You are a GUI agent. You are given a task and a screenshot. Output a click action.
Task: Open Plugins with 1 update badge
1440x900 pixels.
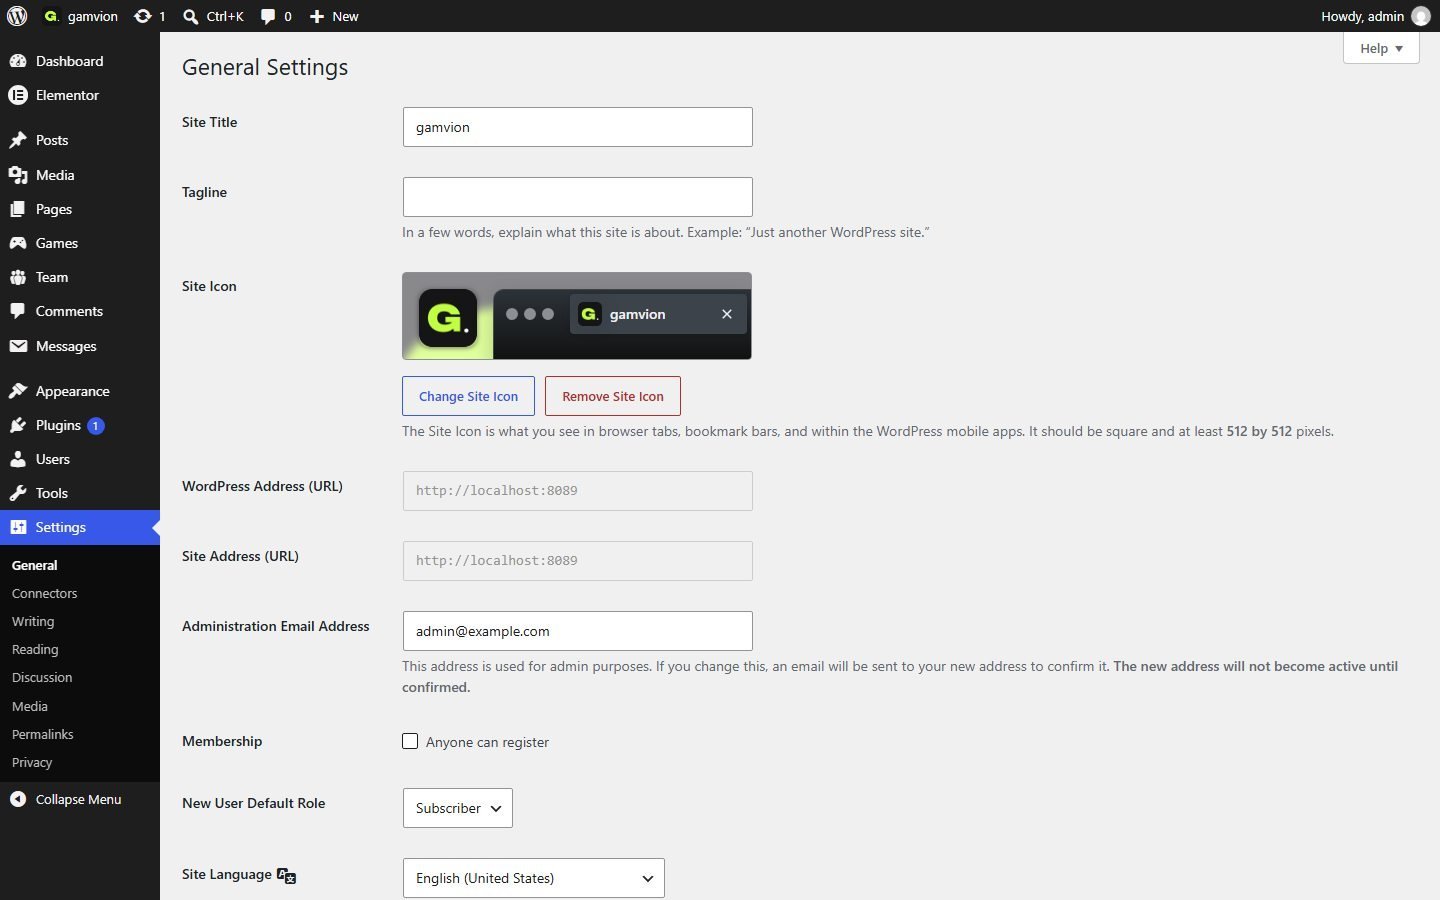80,425
